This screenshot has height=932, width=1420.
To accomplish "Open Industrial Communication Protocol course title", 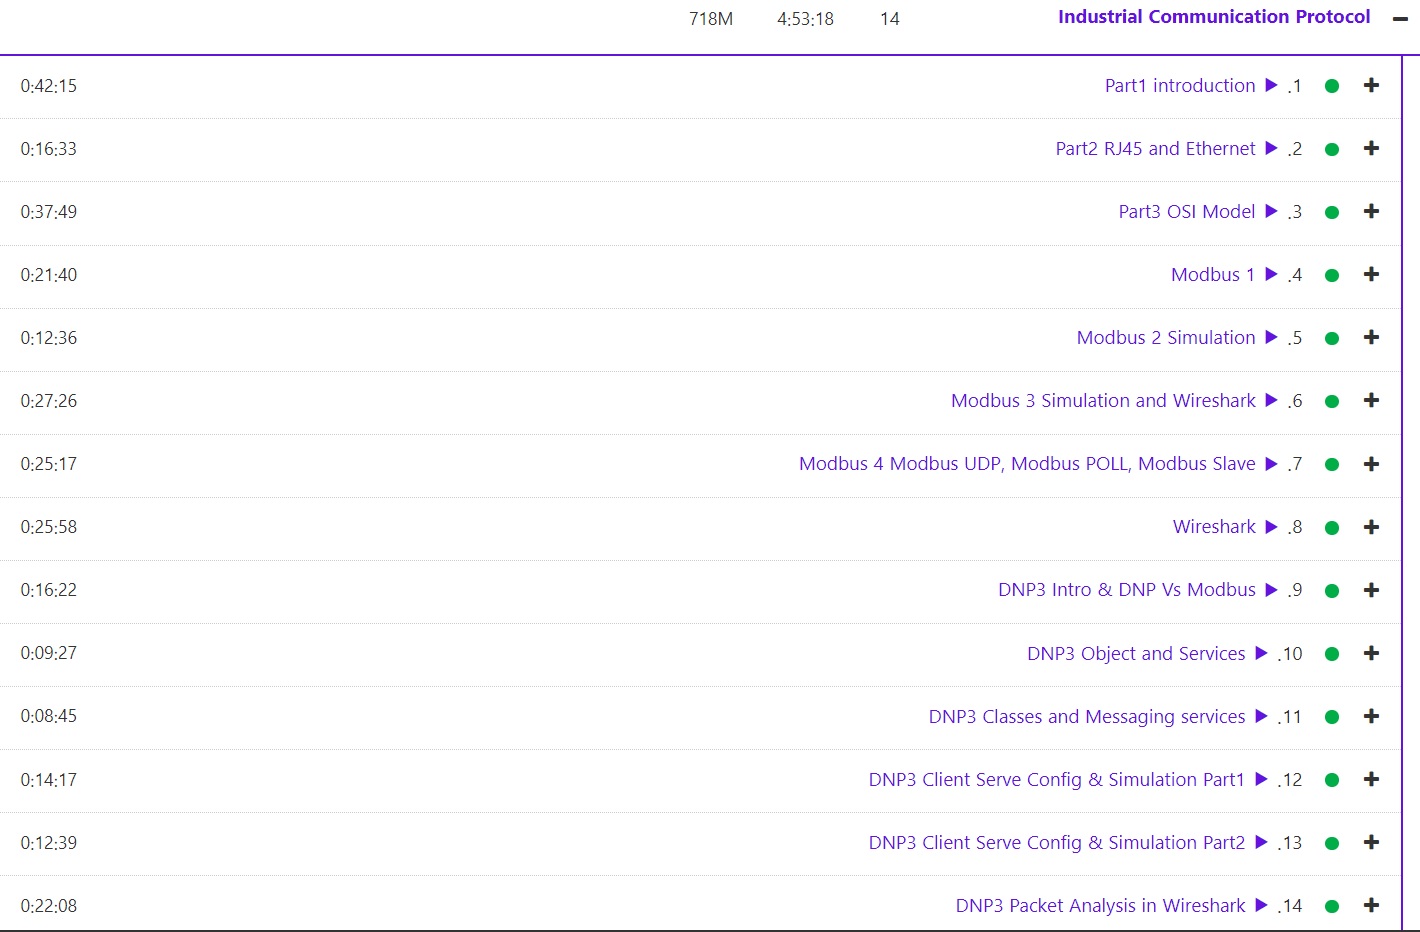I will (x=1213, y=17).
